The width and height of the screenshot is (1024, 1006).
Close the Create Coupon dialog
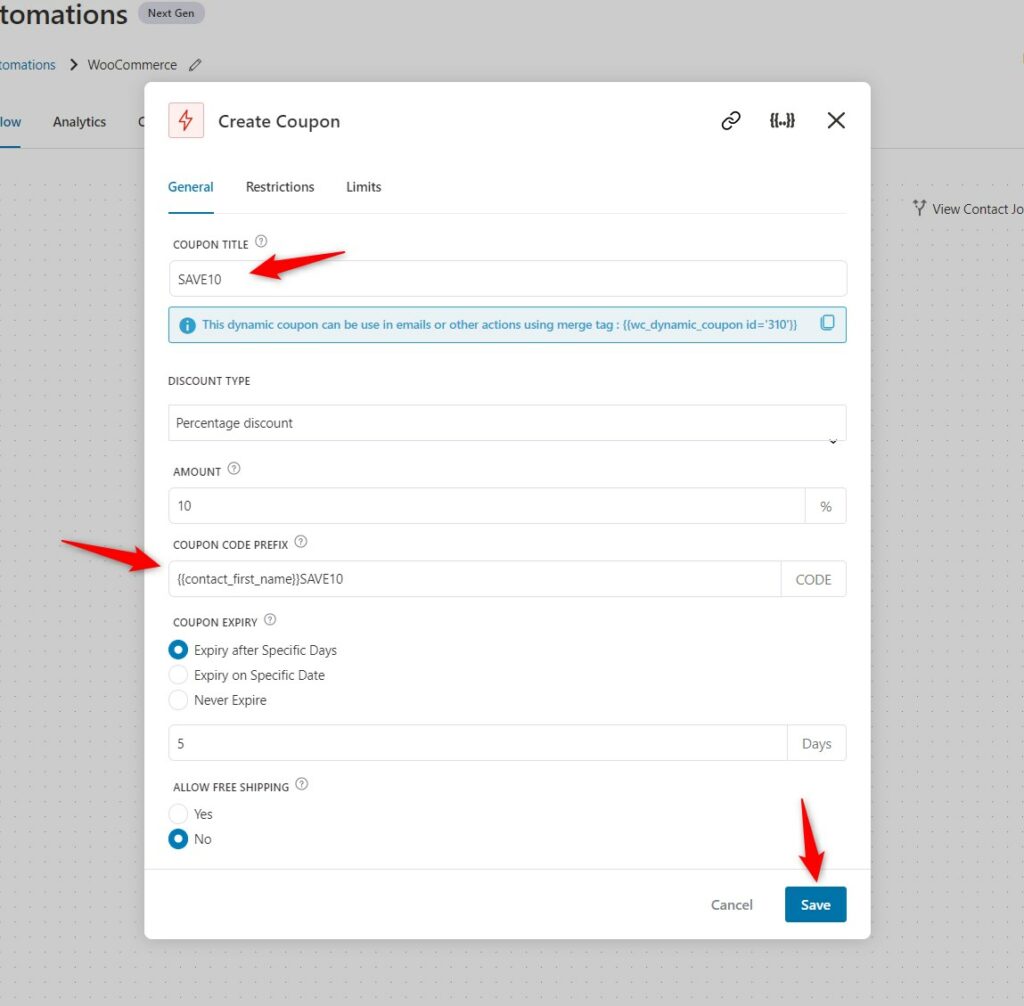(x=836, y=121)
